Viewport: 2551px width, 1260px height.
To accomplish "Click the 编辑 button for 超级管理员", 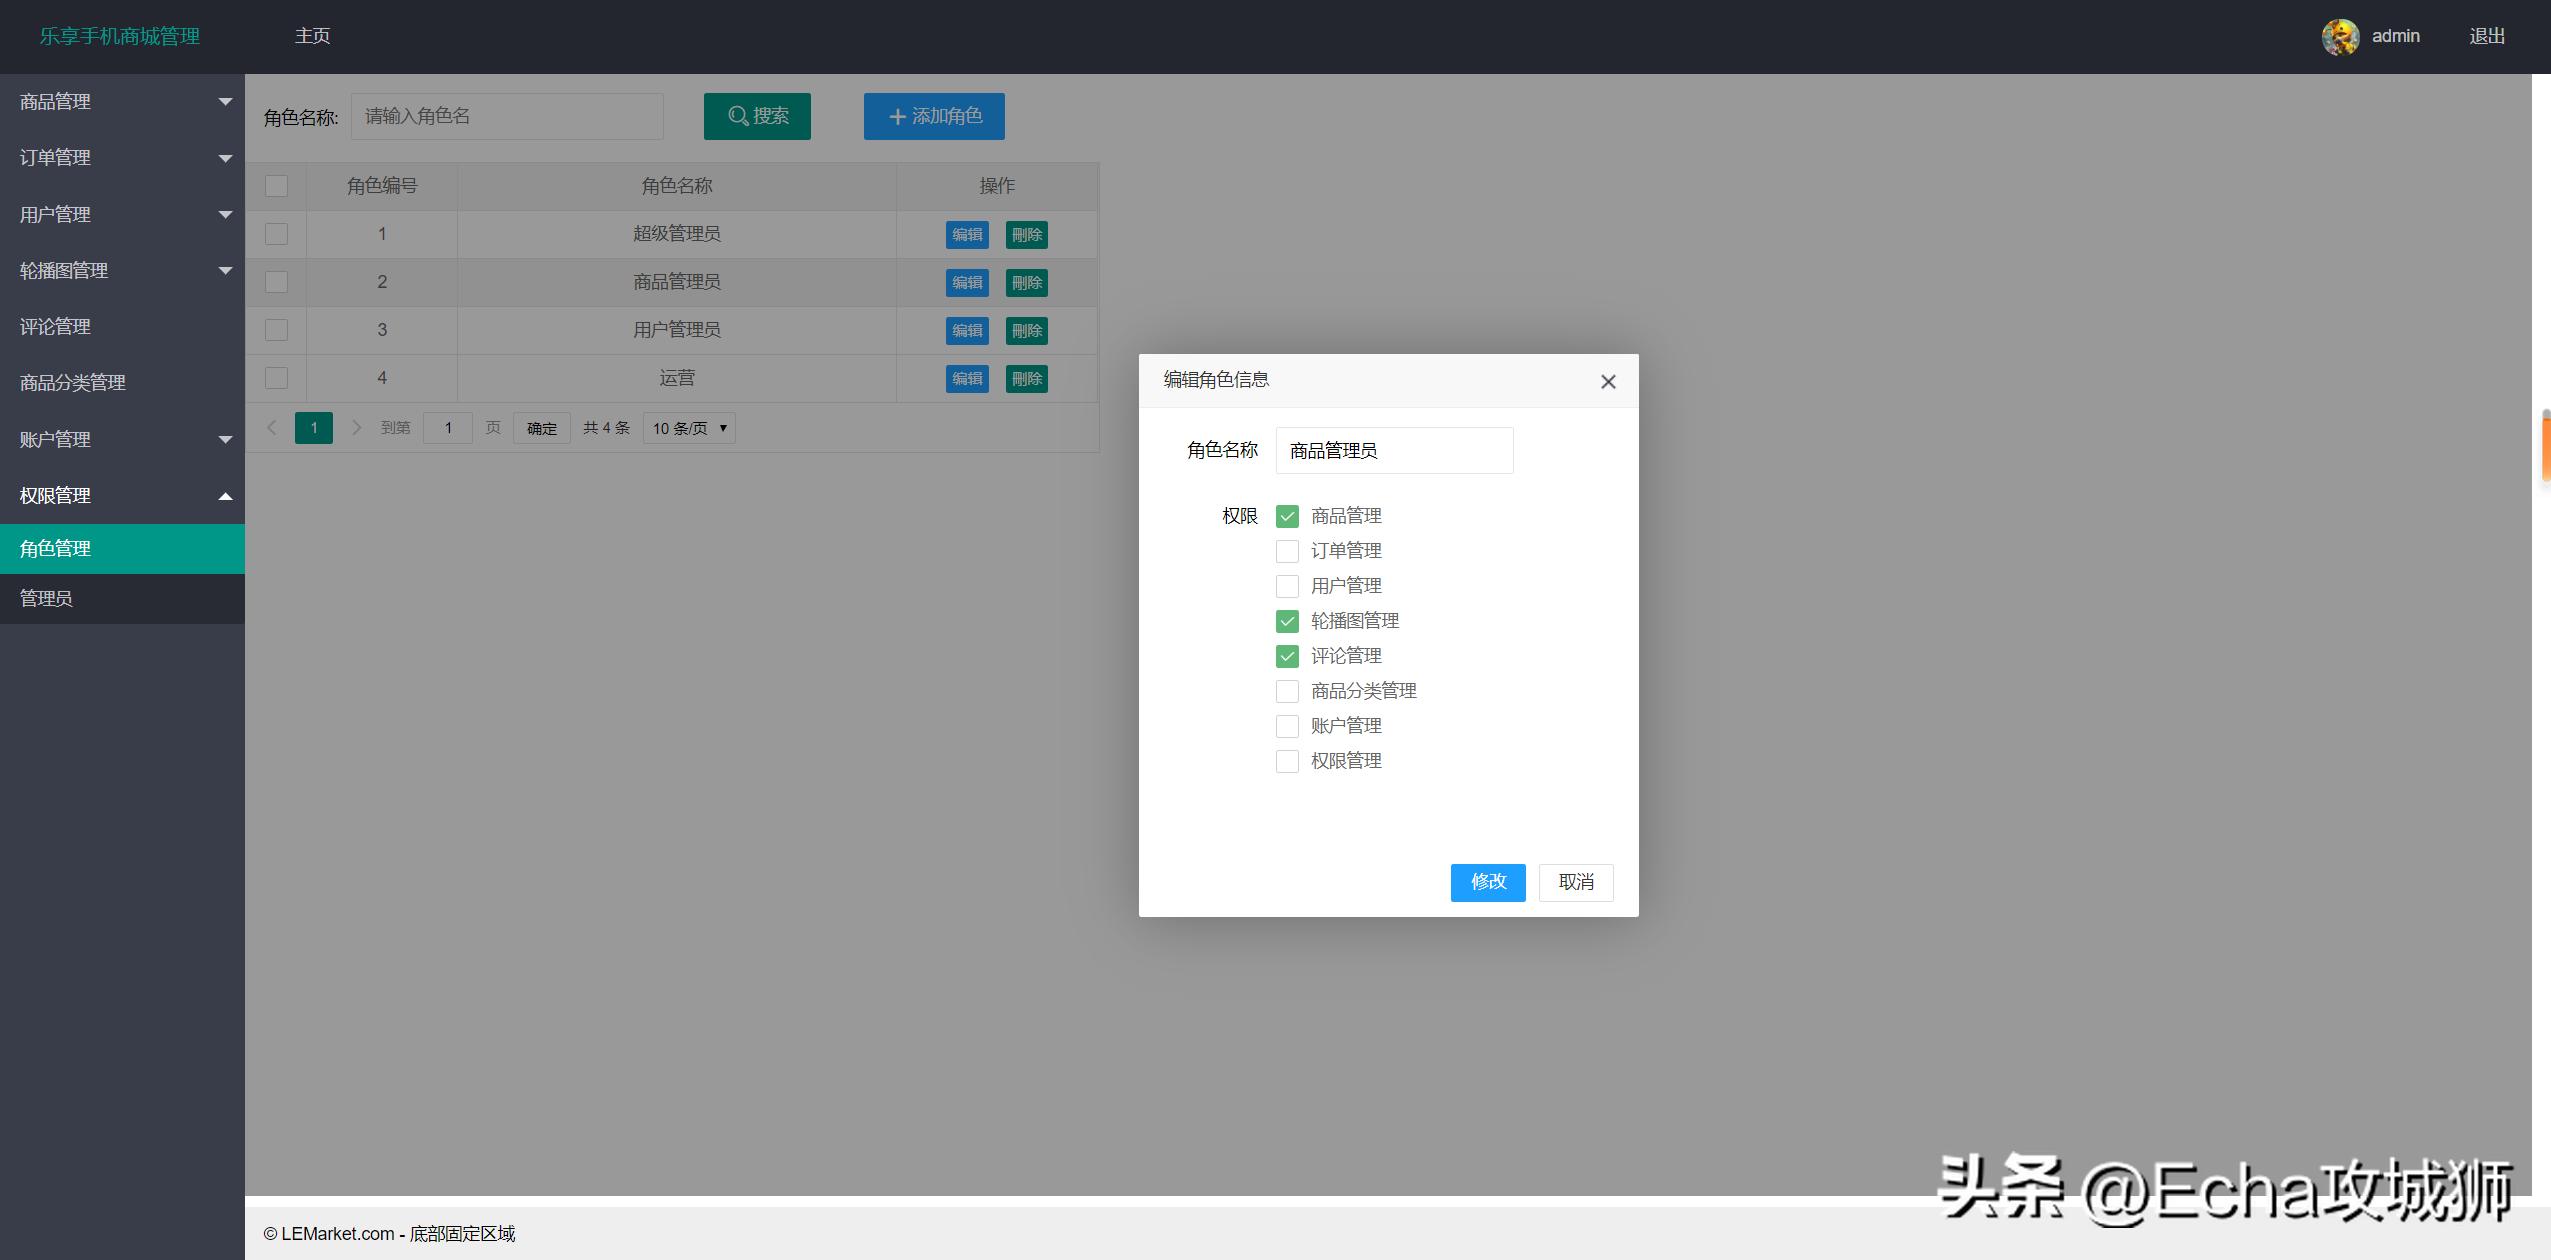I will tap(965, 234).
